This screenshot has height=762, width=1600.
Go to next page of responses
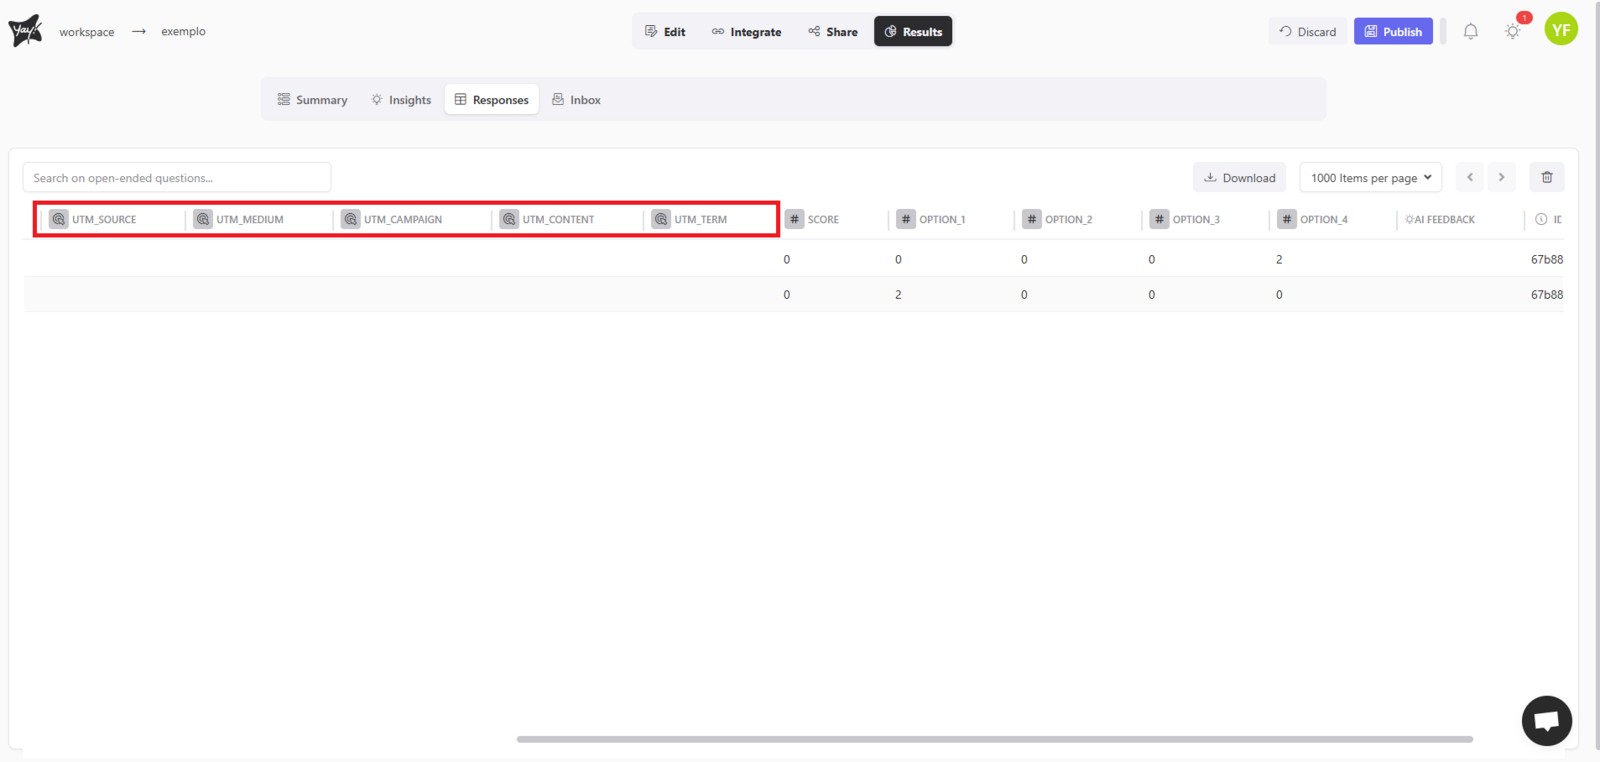point(1501,177)
